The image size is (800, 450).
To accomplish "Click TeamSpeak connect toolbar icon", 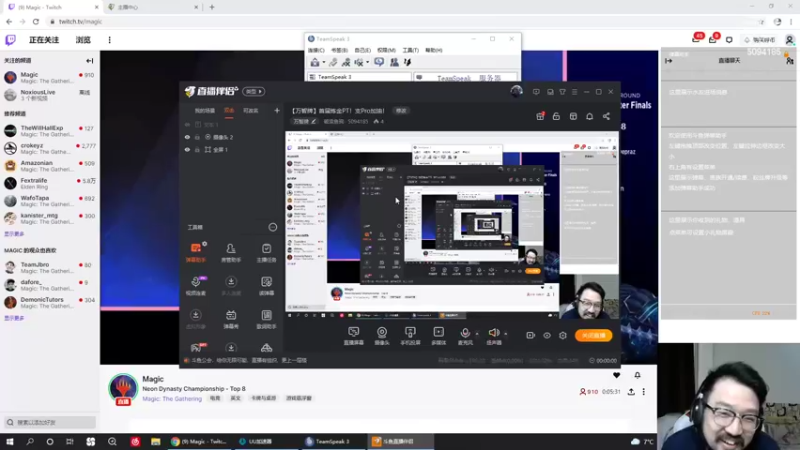I will (x=315, y=62).
